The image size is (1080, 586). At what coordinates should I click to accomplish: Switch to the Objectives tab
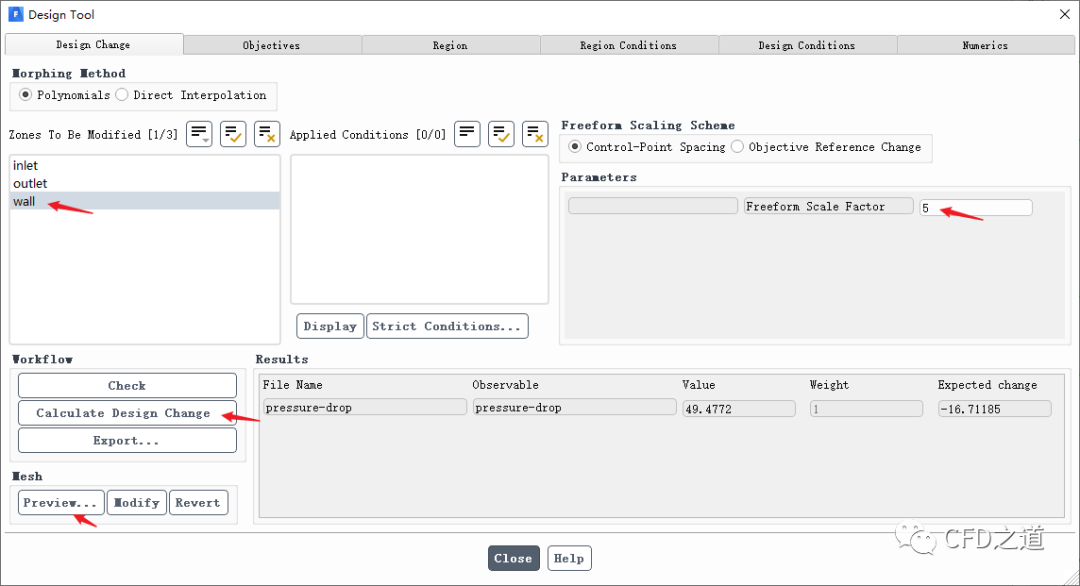(x=271, y=45)
